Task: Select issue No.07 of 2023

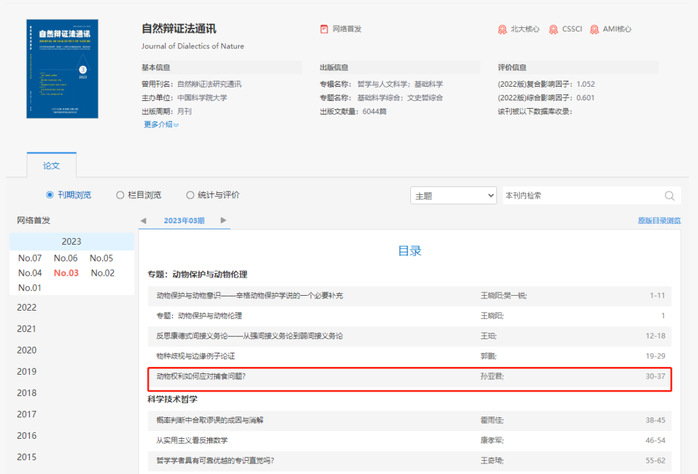Action: pos(30,258)
